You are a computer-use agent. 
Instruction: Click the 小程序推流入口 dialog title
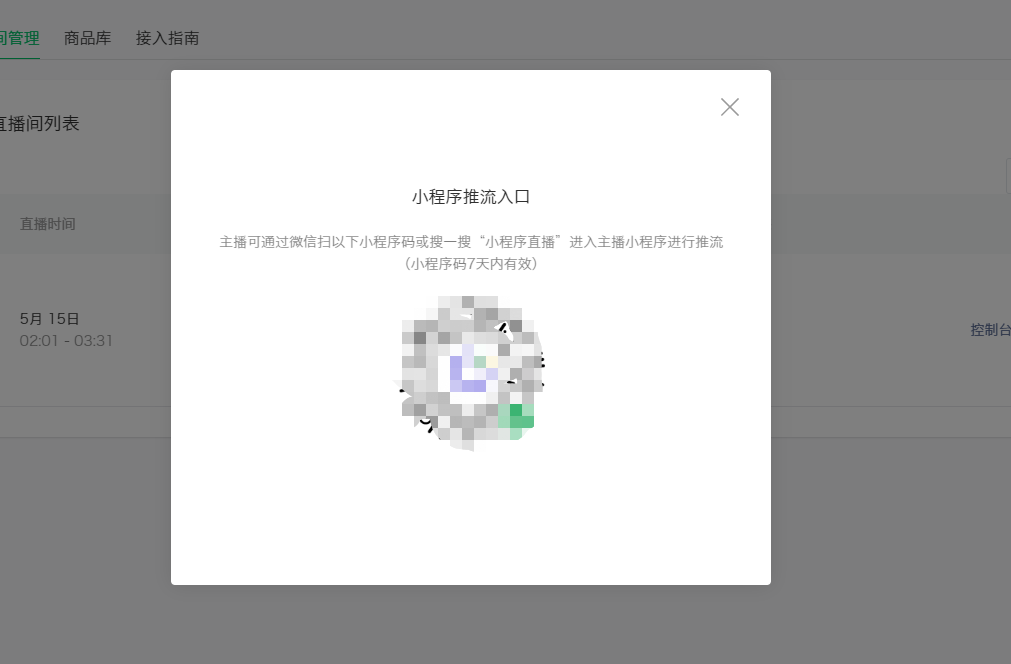[471, 197]
